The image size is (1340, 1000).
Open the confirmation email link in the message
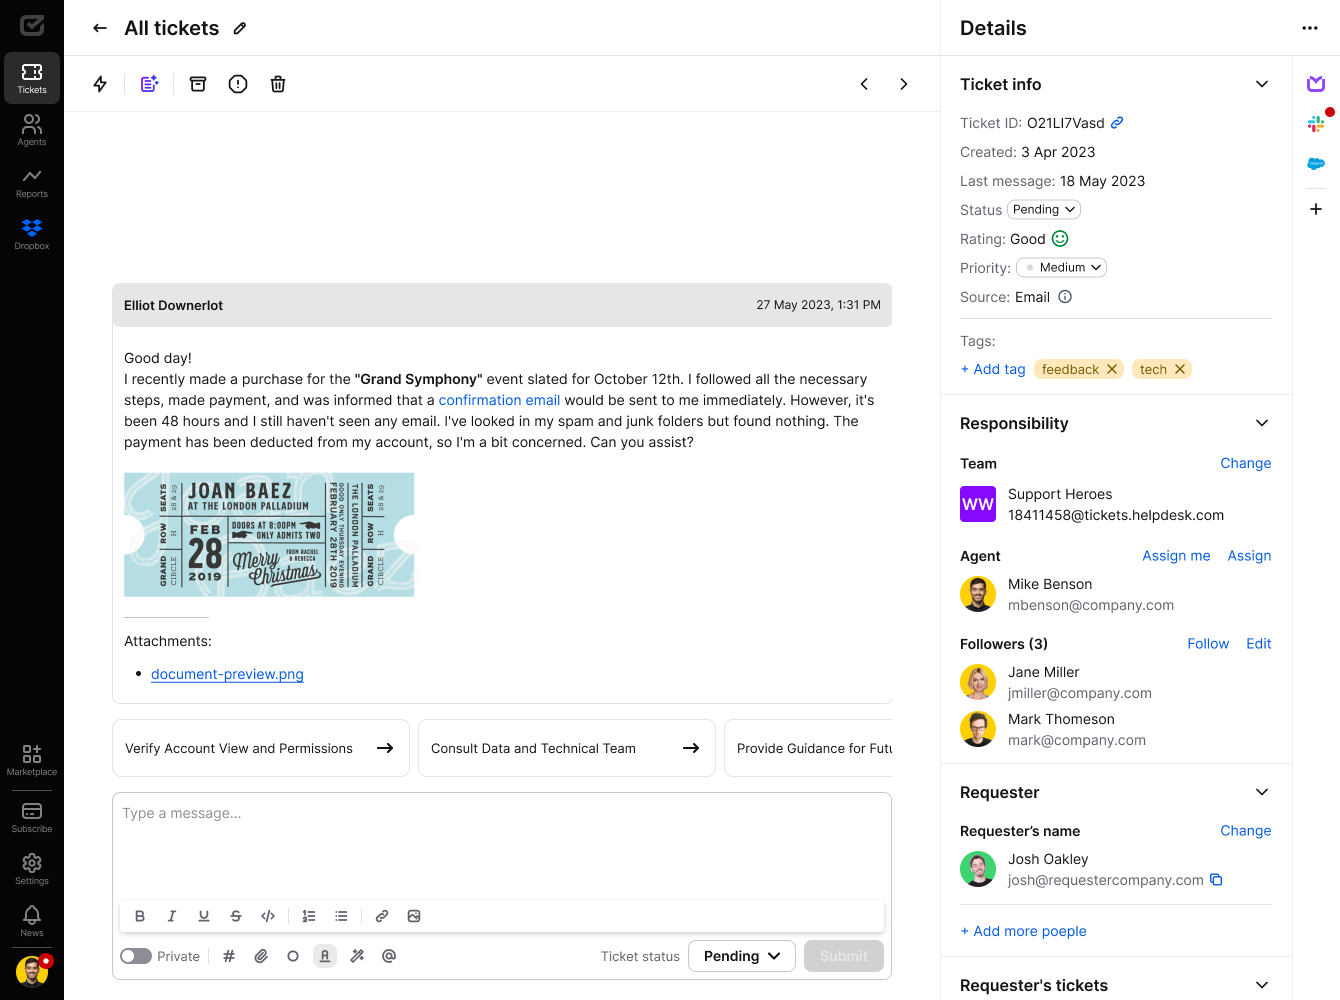(499, 400)
